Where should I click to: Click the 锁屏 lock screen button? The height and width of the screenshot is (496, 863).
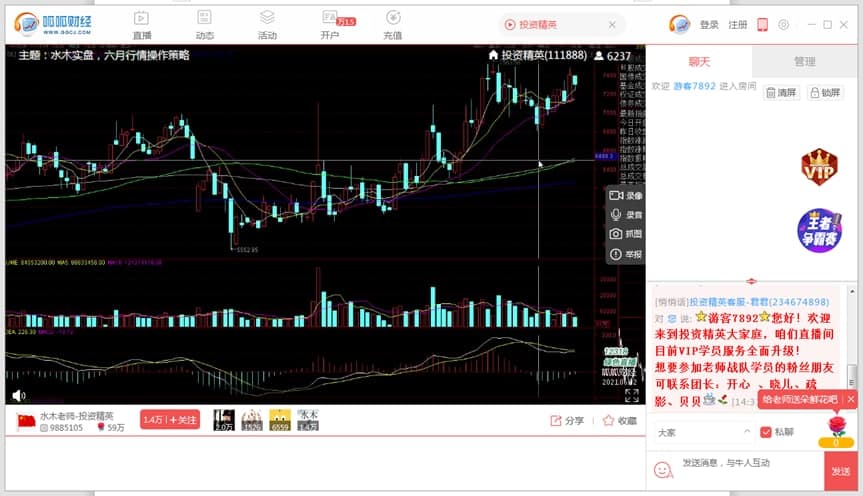(x=825, y=92)
